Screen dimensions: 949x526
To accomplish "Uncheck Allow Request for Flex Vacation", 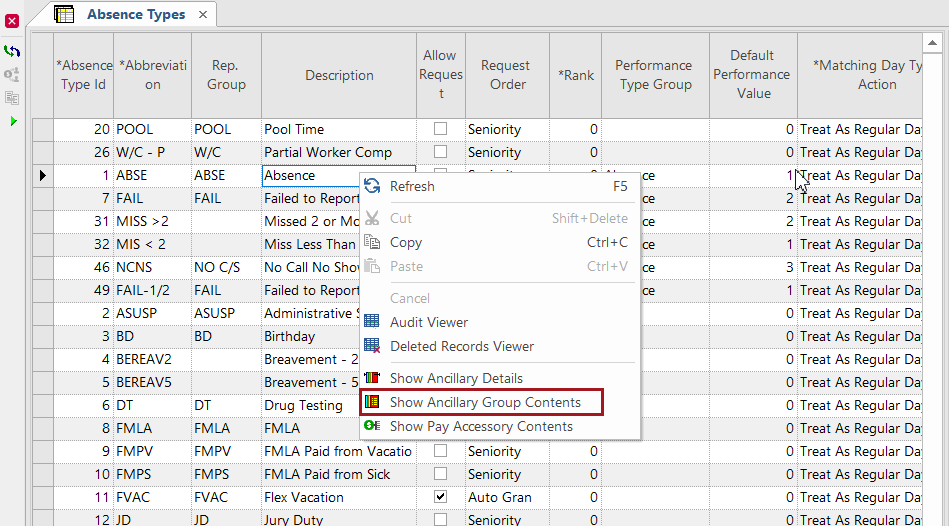I will click(x=441, y=496).
